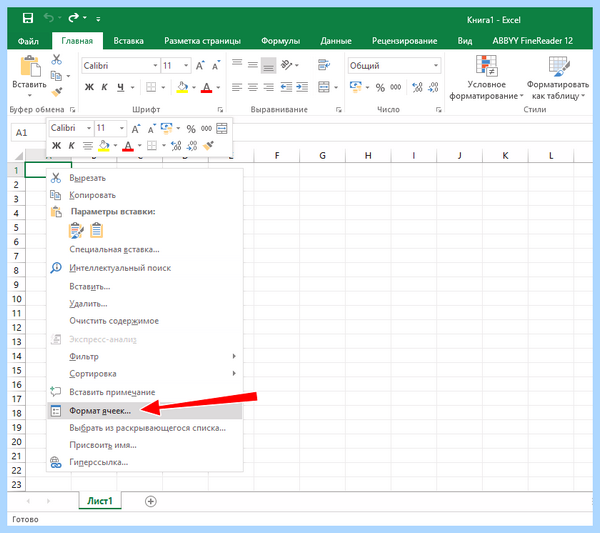This screenshot has height=533, width=600.
Task: Click the A1 name box
Action: click(28, 133)
